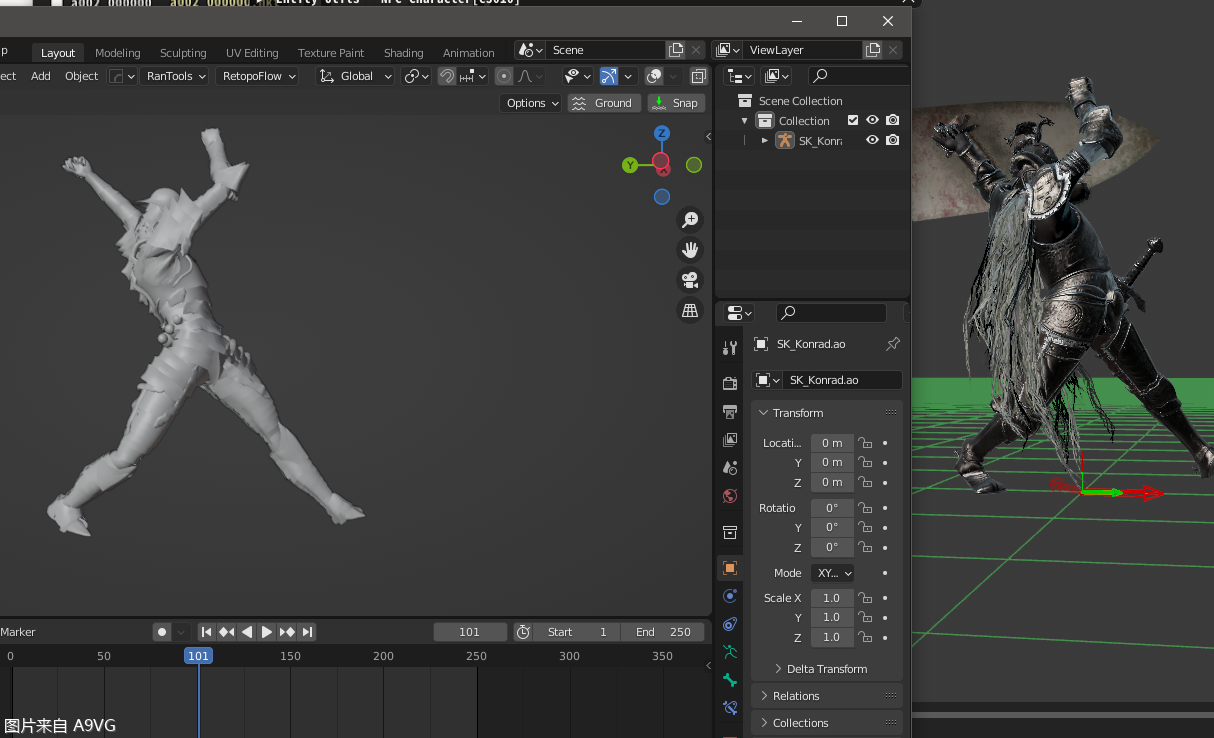This screenshot has width=1214, height=738.
Task: Hide Collection in viewport using eye icon
Action: point(872,121)
